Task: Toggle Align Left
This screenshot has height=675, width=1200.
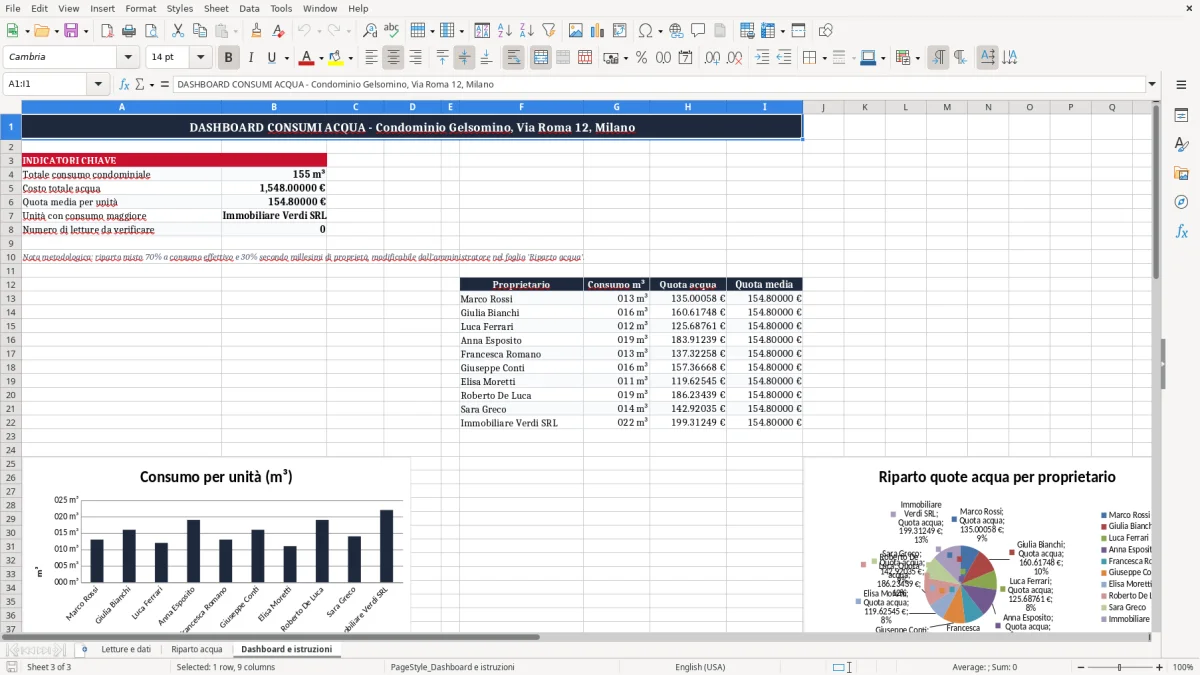Action: coord(372,58)
